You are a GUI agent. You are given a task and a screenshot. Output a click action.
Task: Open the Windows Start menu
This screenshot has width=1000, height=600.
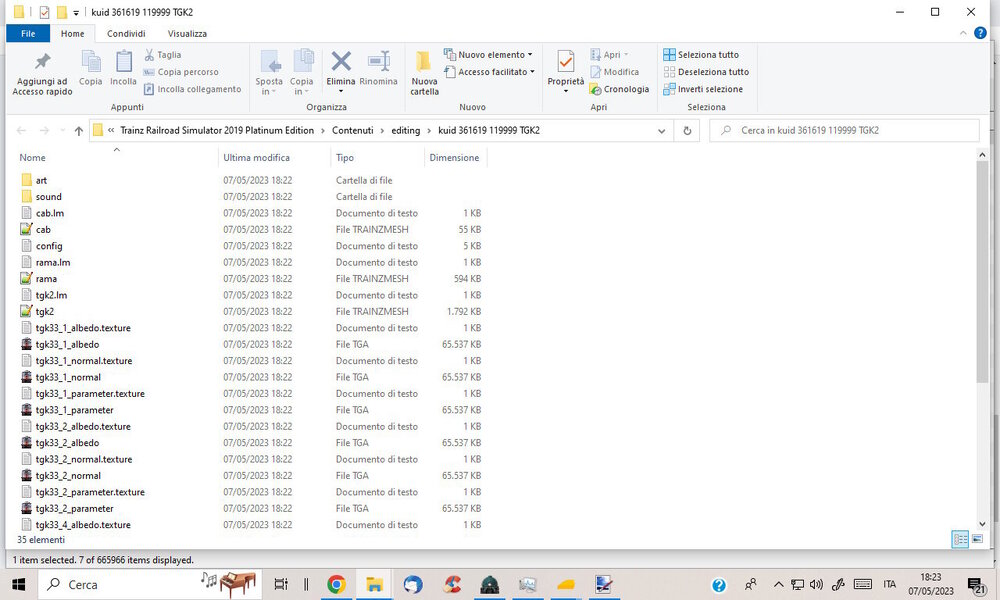(x=18, y=585)
